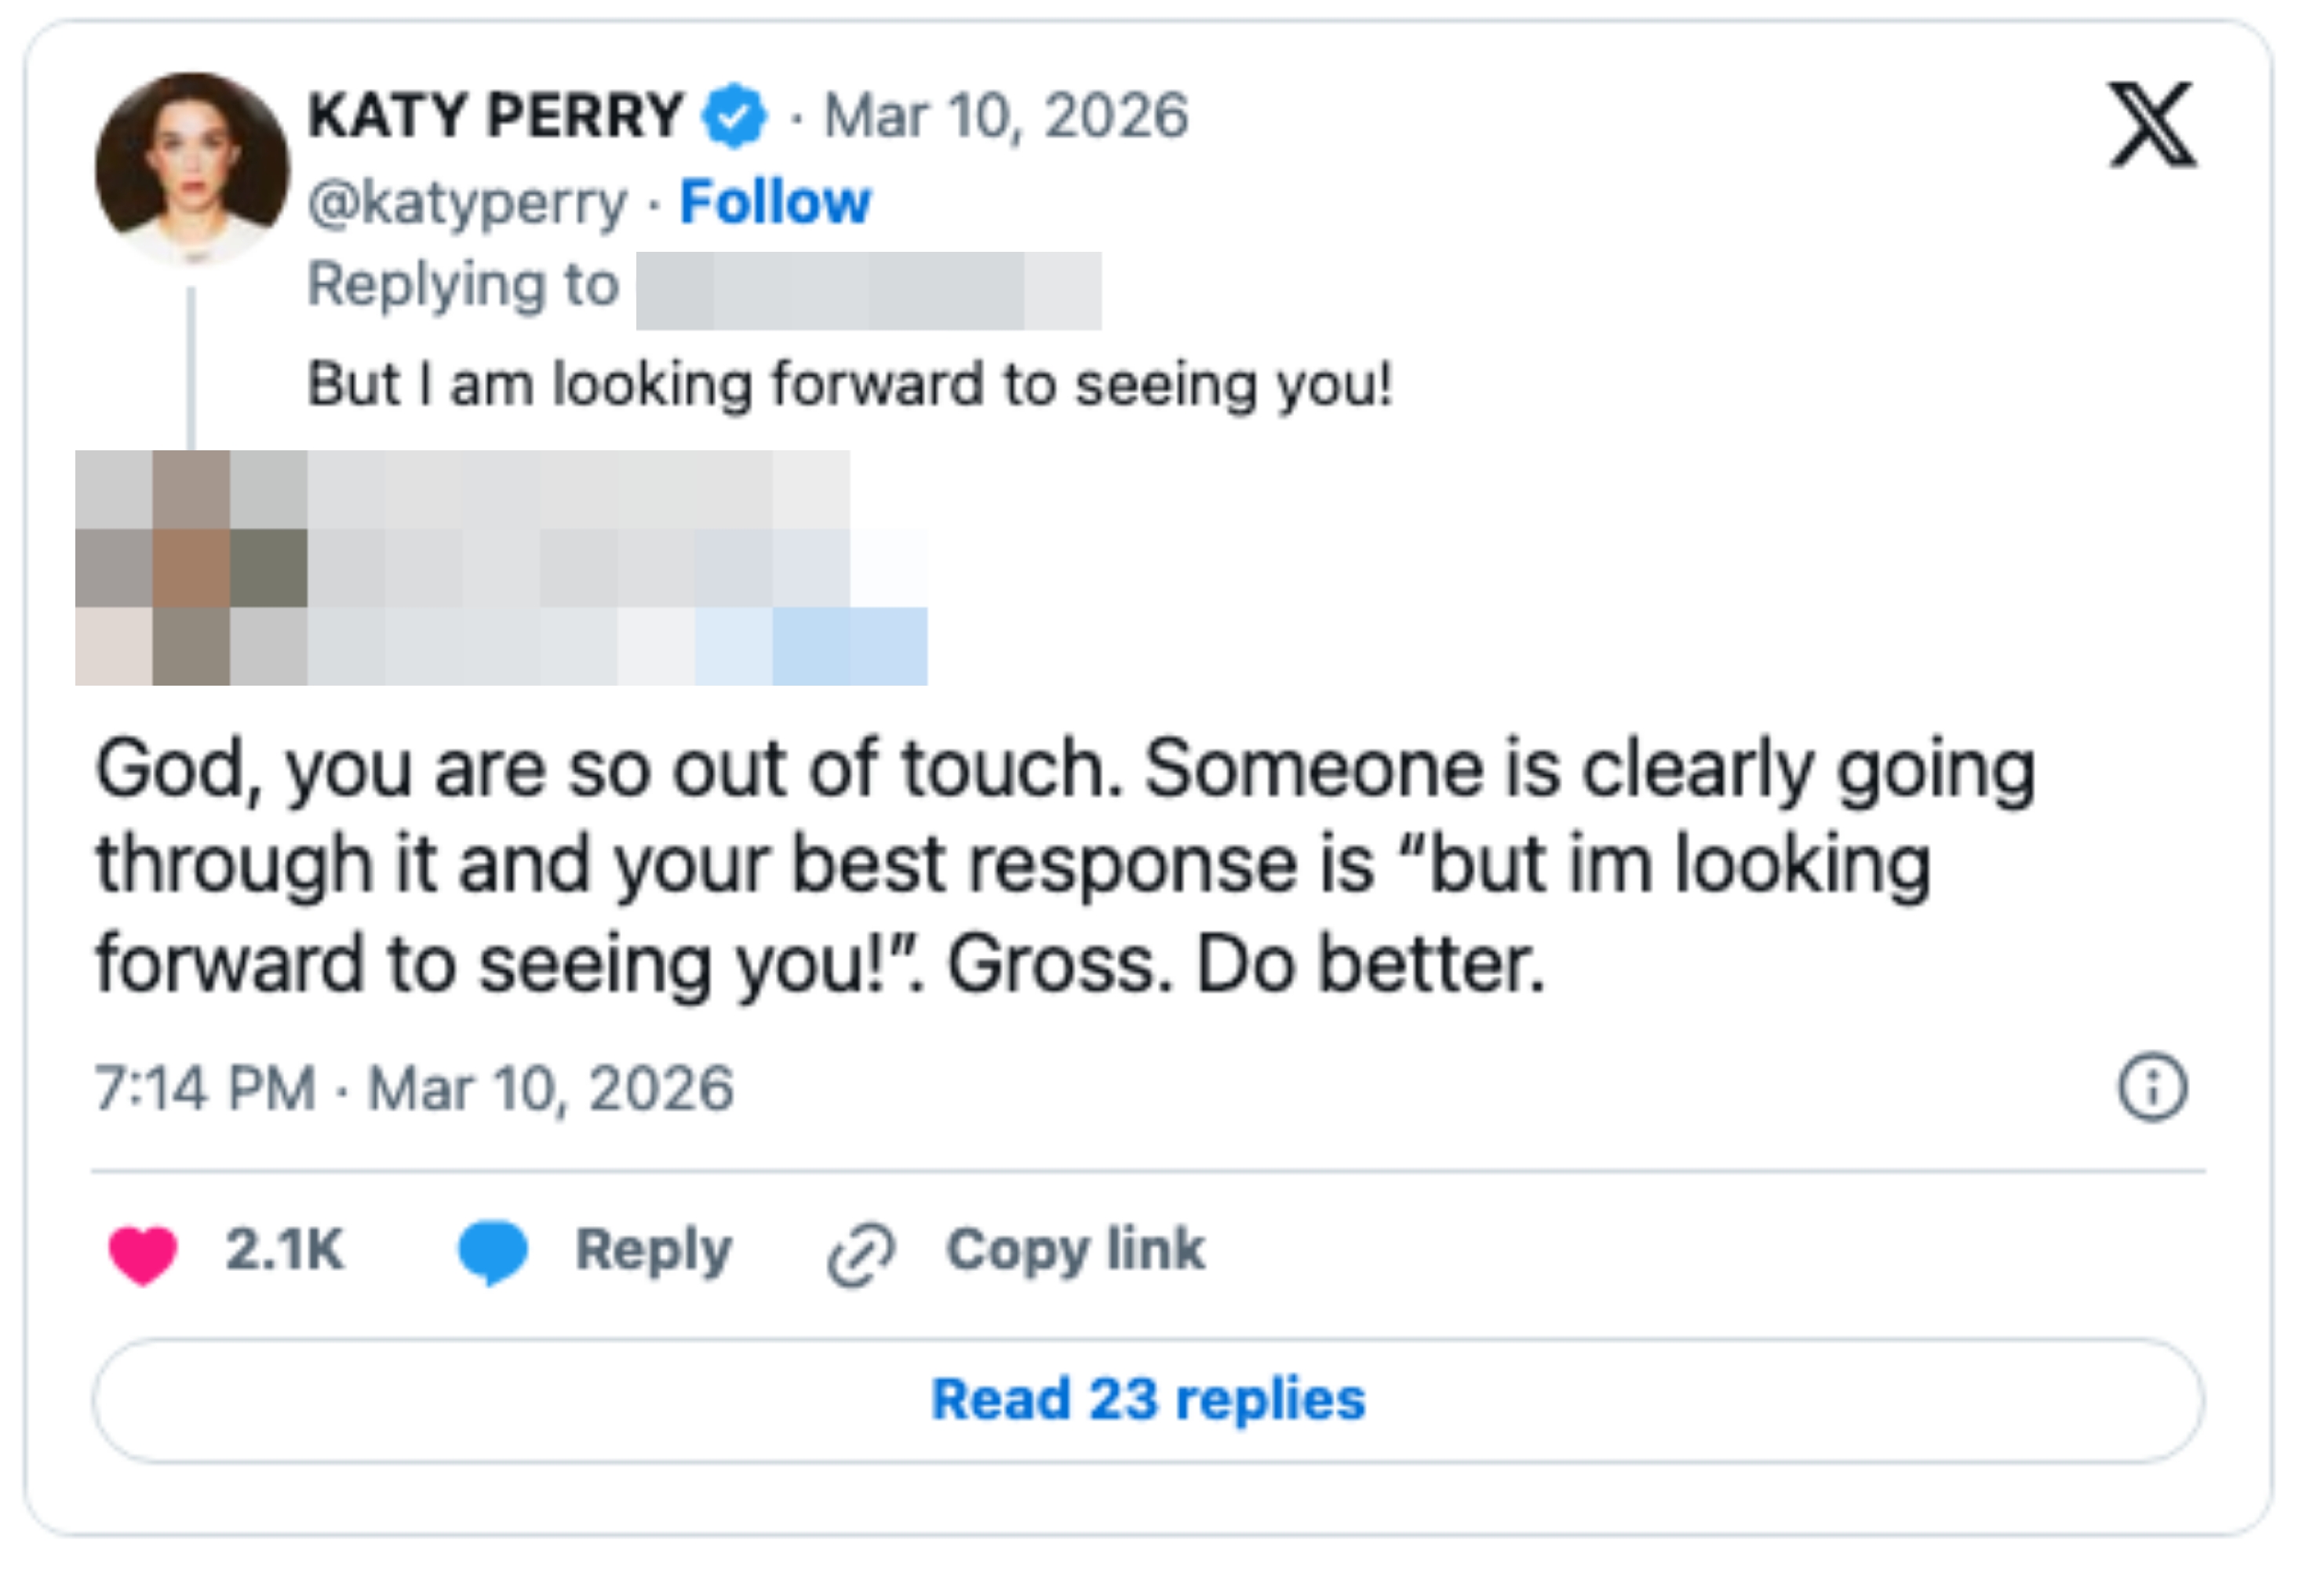Expand the parent tweet thread line
Screen dimensions: 2324x1569
191,370
